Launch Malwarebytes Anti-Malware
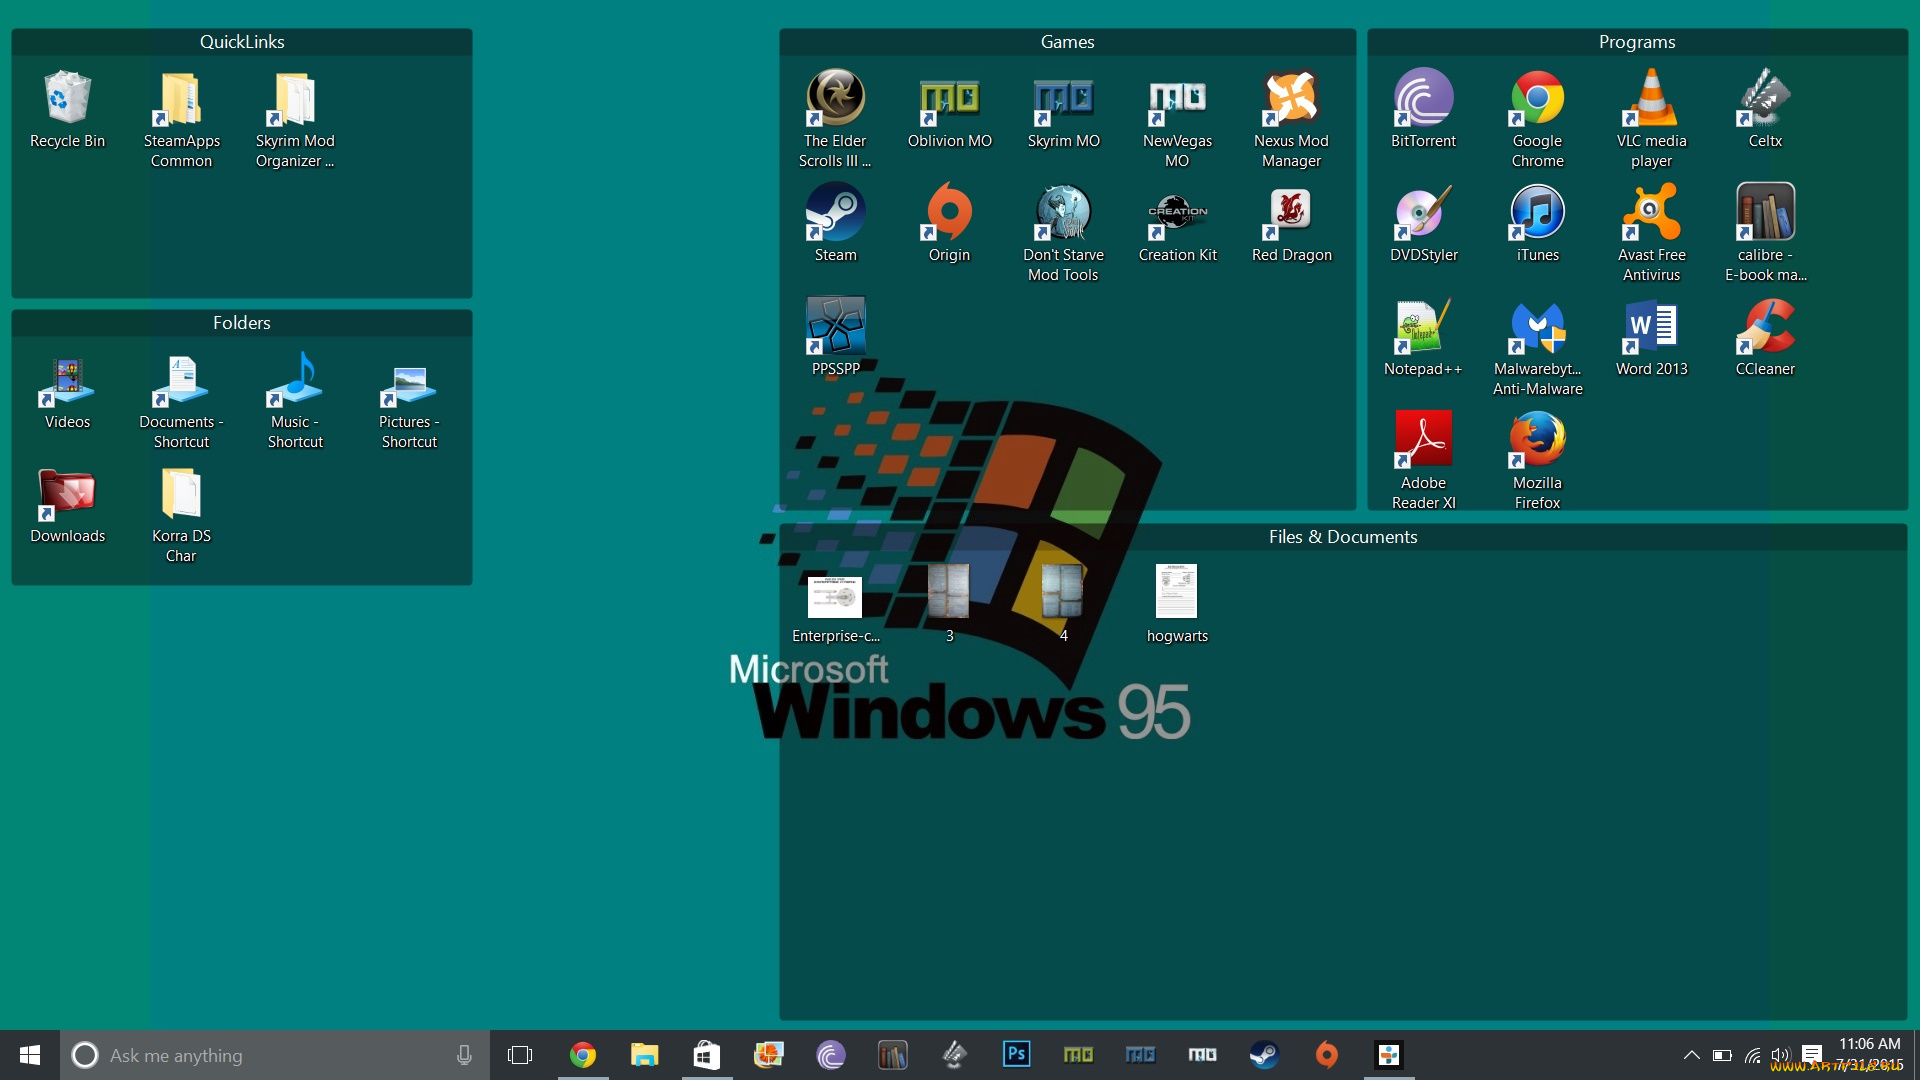The width and height of the screenshot is (1920, 1080). [x=1536, y=327]
